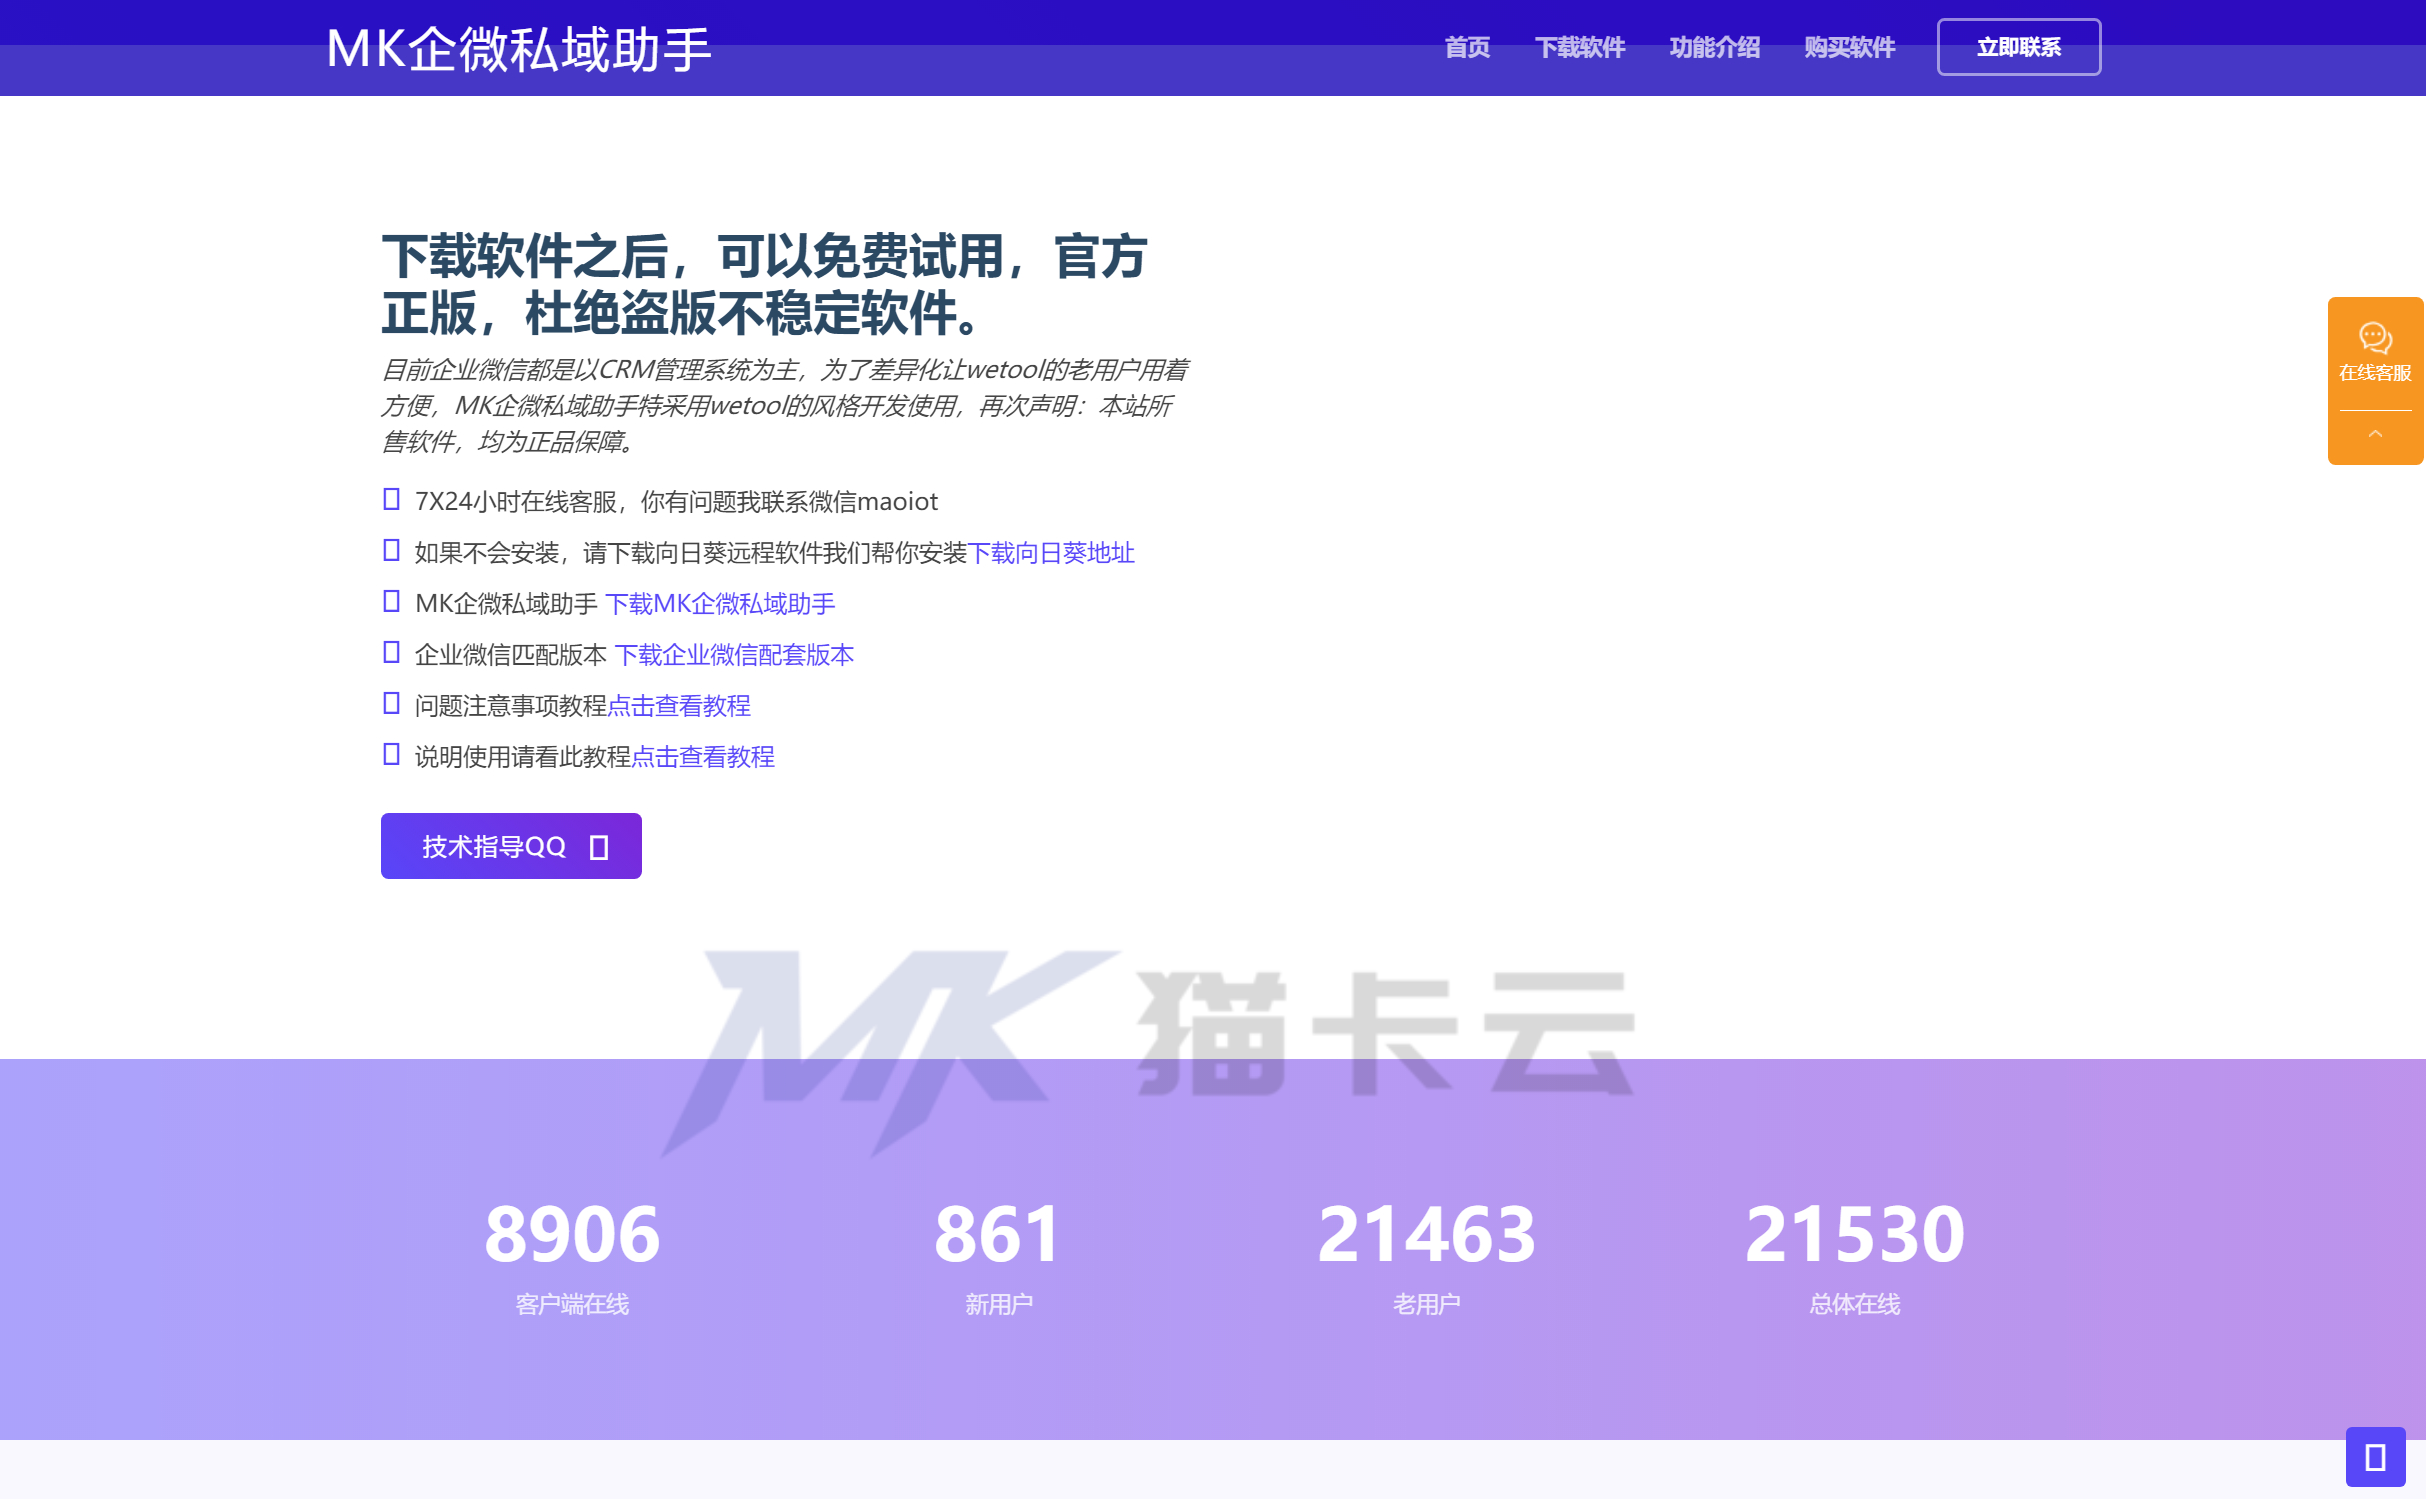Select 购买软件 from the navigation bar
The width and height of the screenshot is (2426, 1499).
click(x=1850, y=47)
